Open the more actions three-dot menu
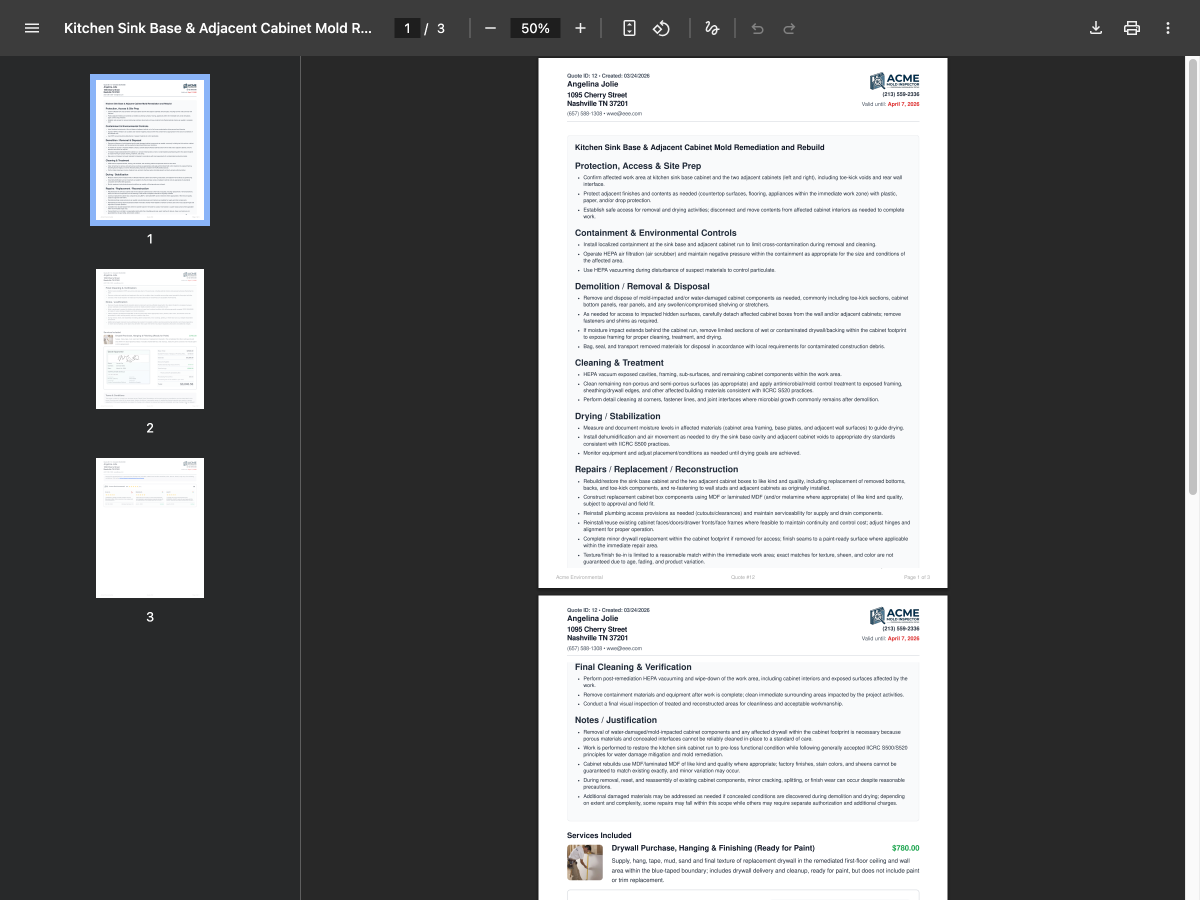 1168,28
